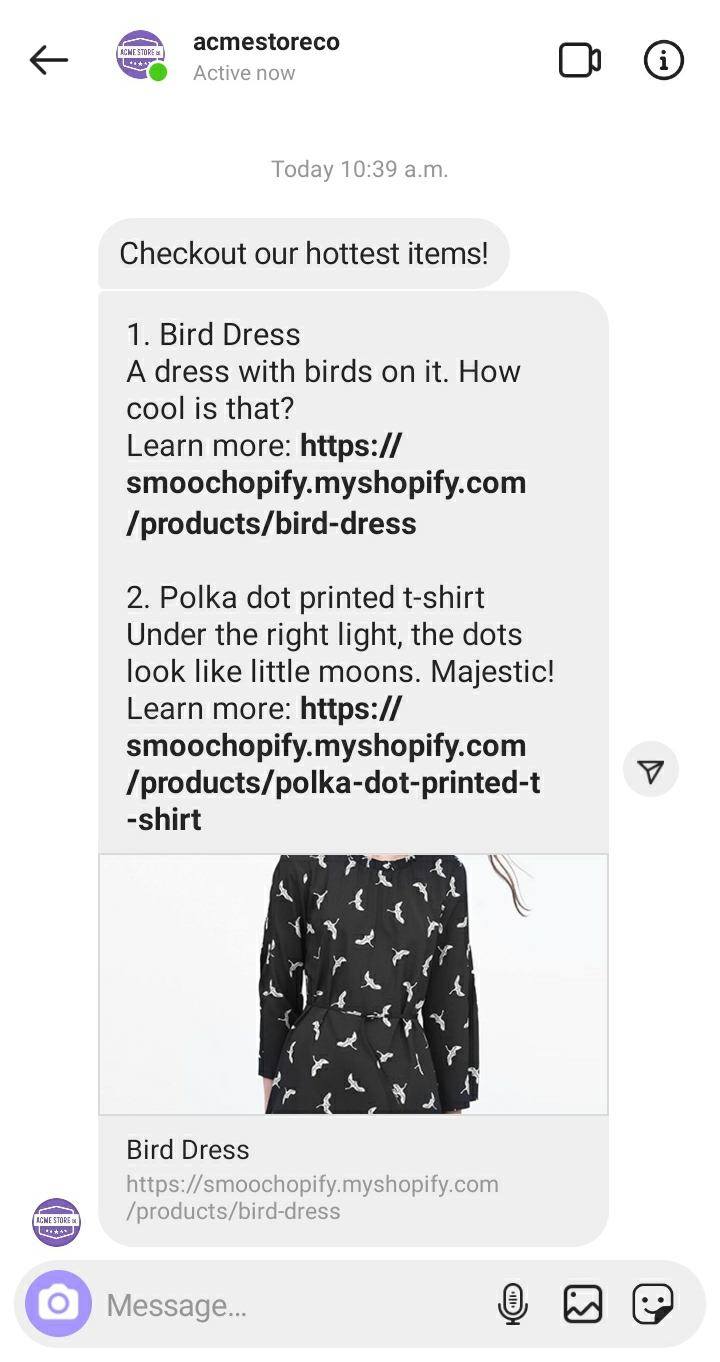The width and height of the screenshot is (720, 1362).
Task: Open the bold bird-dress product link
Action: [326, 484]
